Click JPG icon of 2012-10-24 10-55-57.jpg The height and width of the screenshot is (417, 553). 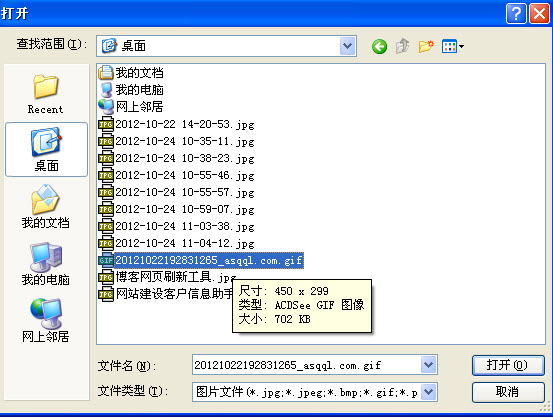click(x=105, y=192)
